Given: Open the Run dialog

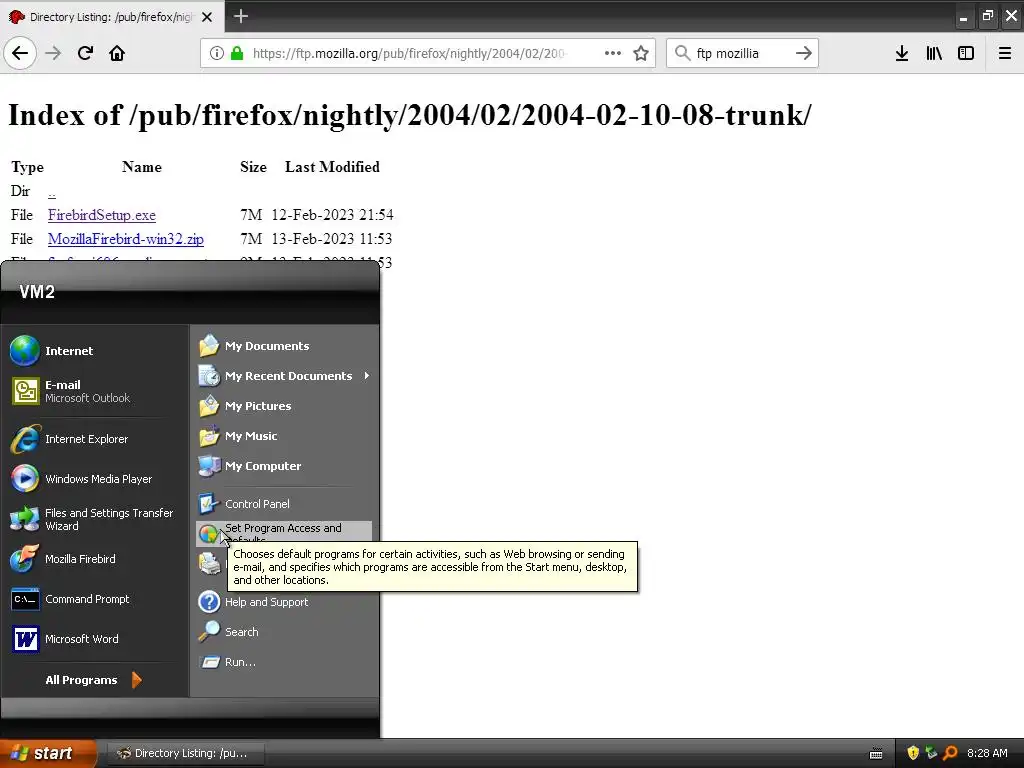Looking at the screenshot, I should [x=284, y=662].
